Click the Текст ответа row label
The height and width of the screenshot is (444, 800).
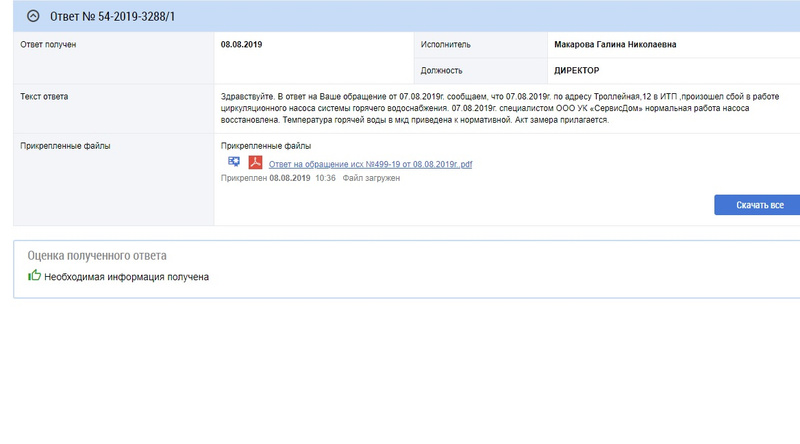point(44,96)
